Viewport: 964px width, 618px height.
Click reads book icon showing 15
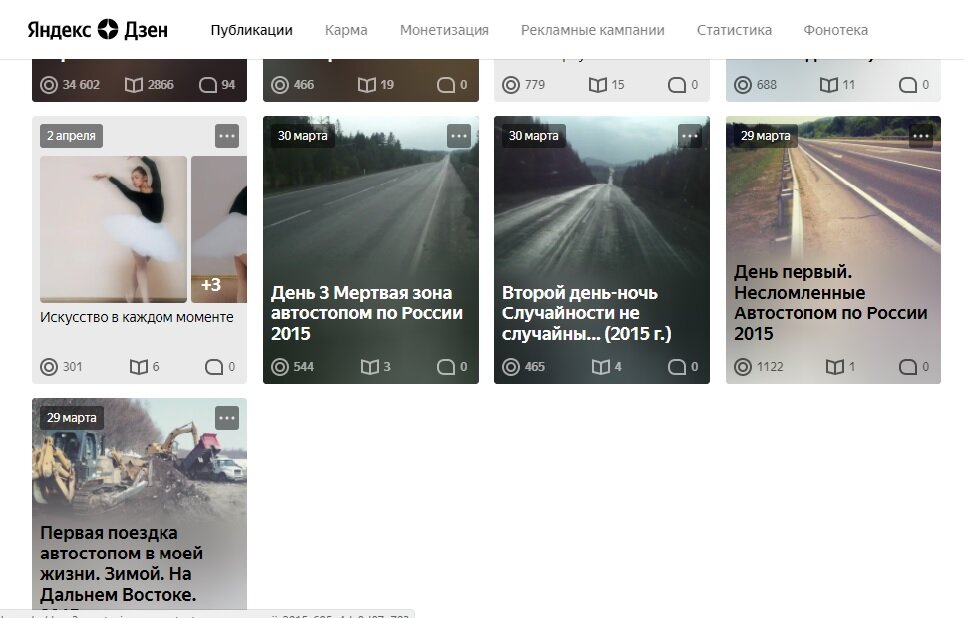pos(598,85)
